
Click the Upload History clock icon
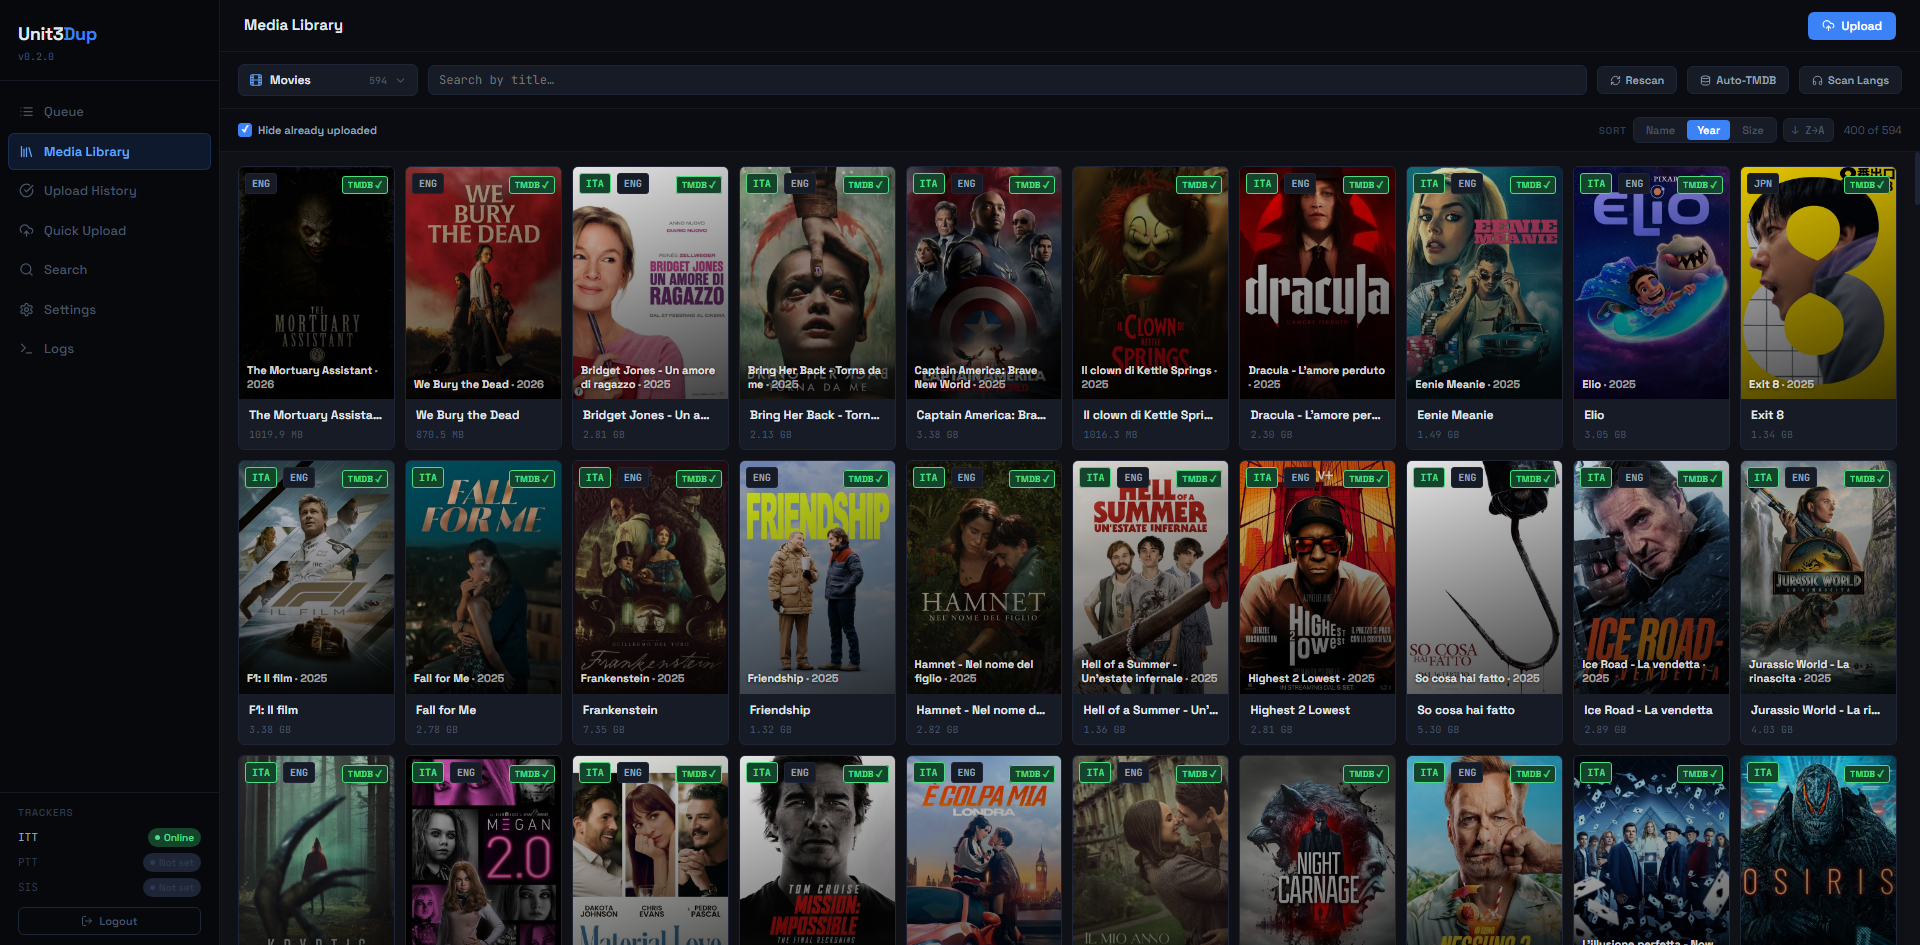point(27,191)
